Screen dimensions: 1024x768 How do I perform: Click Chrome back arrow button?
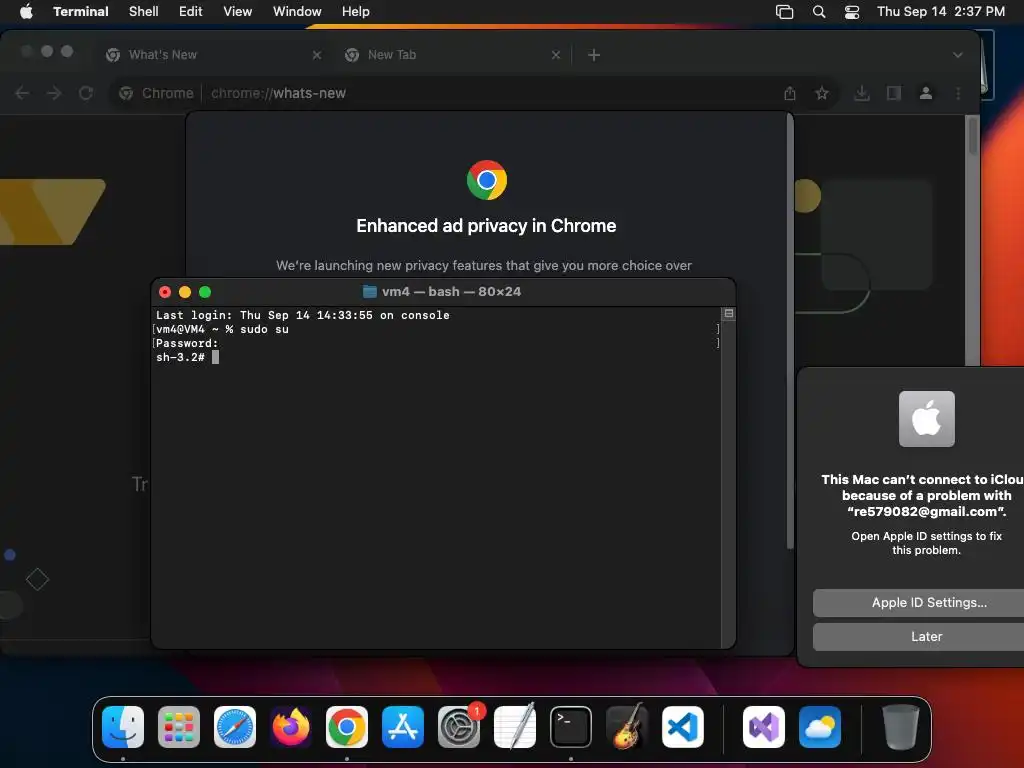coord(22,93)
